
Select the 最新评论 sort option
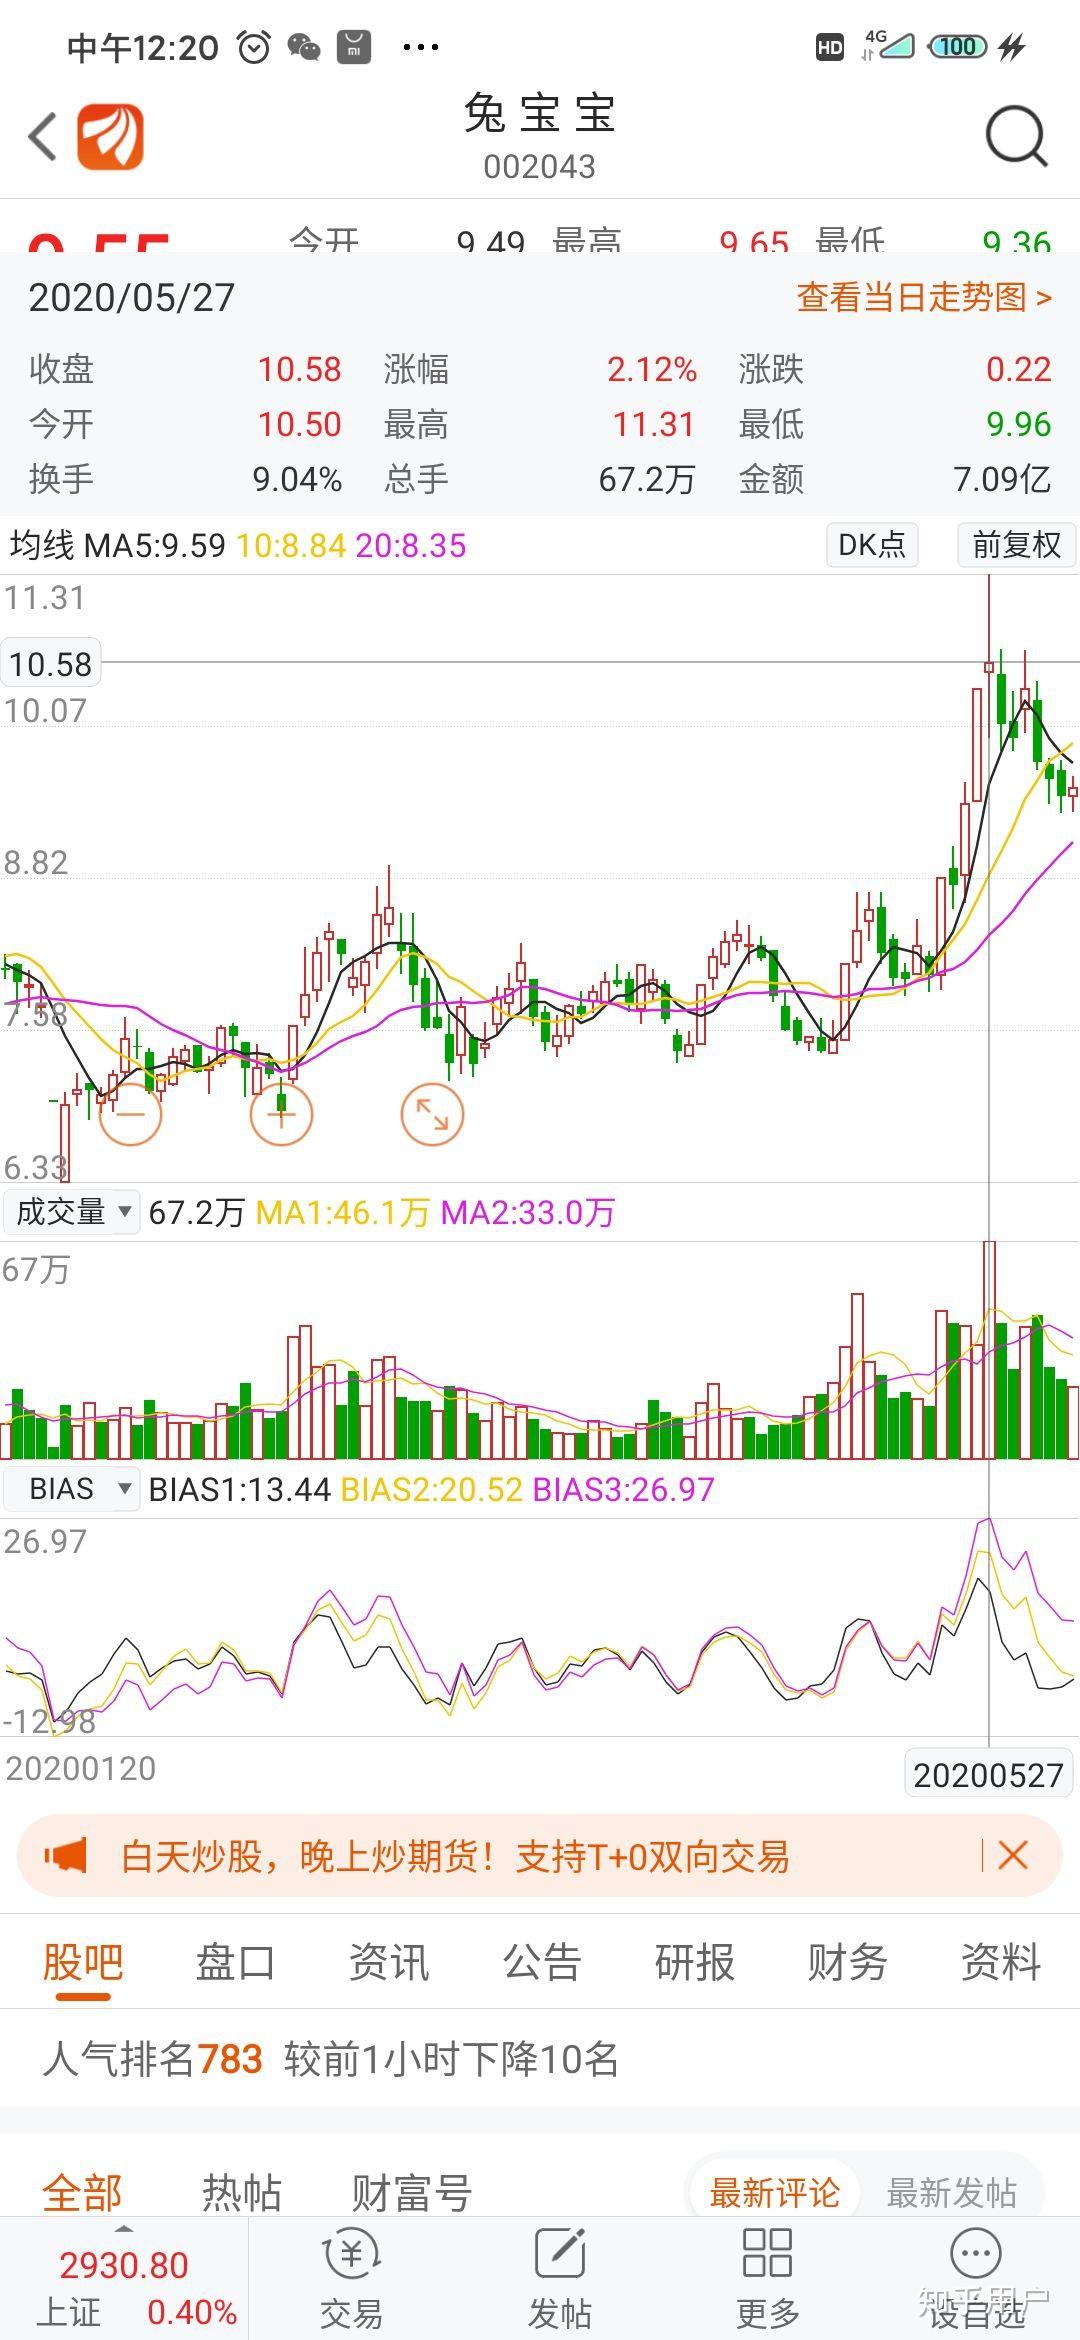click(x=775, y=2193)
